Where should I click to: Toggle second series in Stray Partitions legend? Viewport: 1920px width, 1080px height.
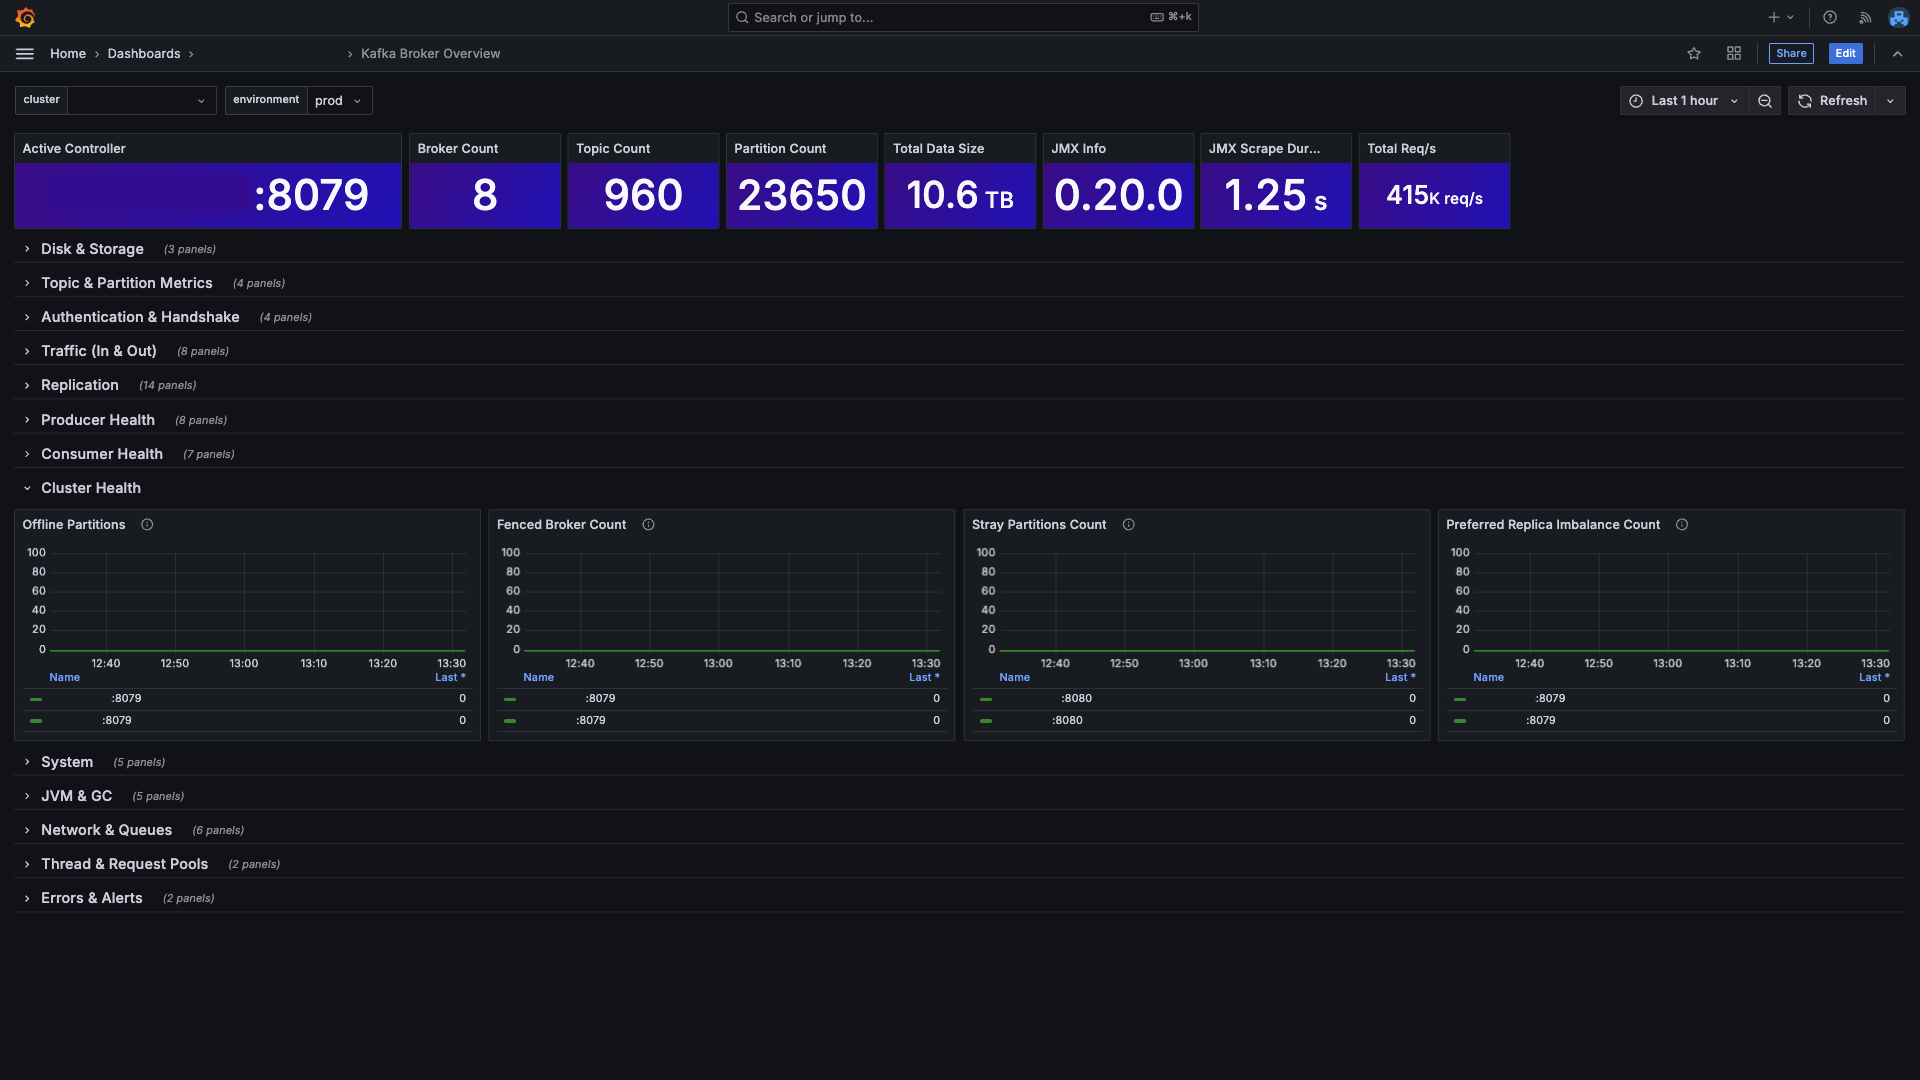[1067, 721]
